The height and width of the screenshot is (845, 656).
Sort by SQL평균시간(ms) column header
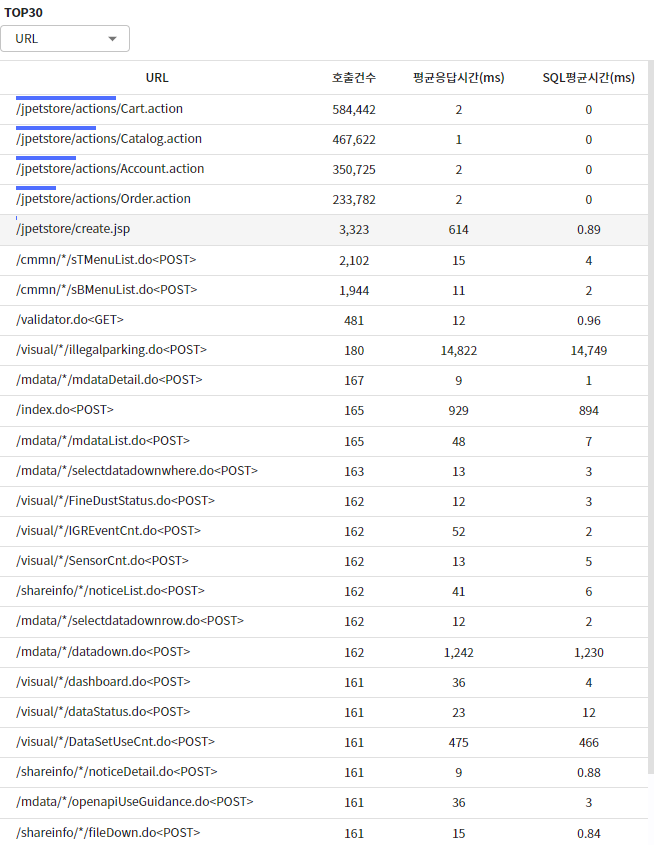[588, 78]
